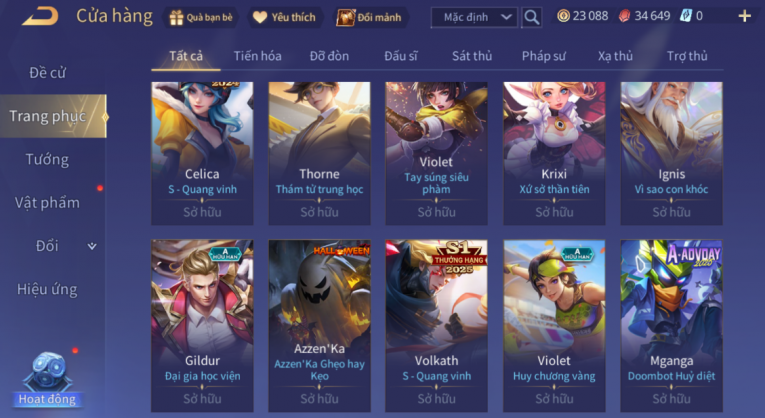This screenshot has height=418, width=765.
Task: Open the Mặc định sort dropdown
Action: pyautogui.click(x=474, y=18)
